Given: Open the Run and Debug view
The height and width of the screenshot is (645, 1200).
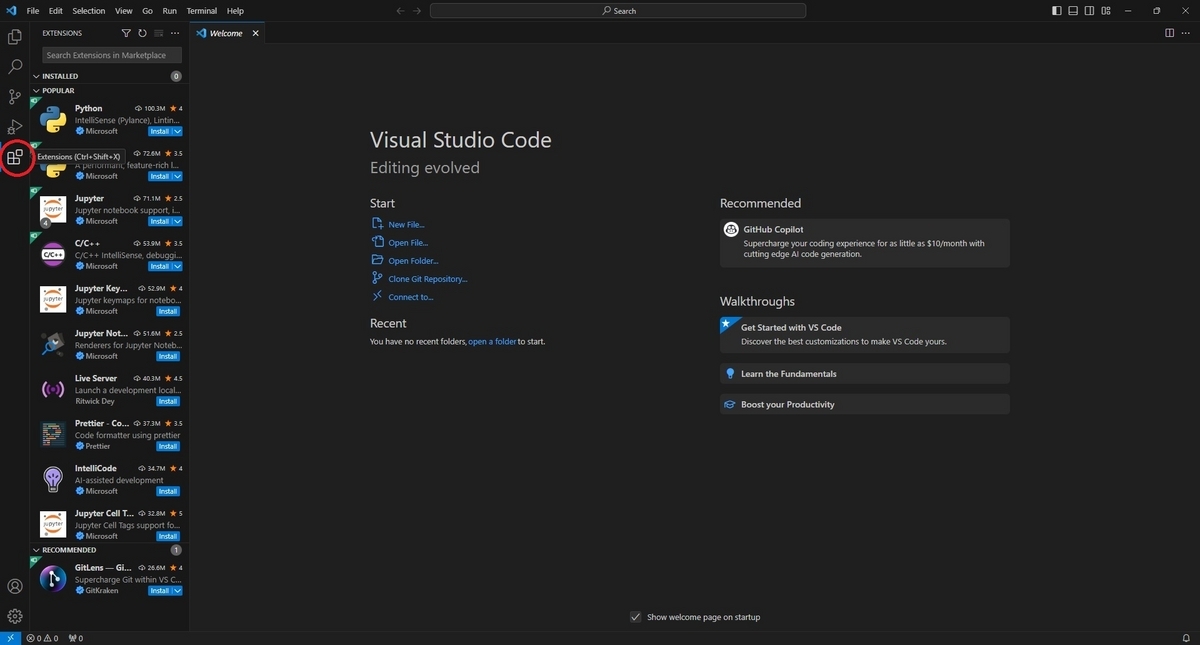Looking at the screenshot, I should [x=15, y=127].
